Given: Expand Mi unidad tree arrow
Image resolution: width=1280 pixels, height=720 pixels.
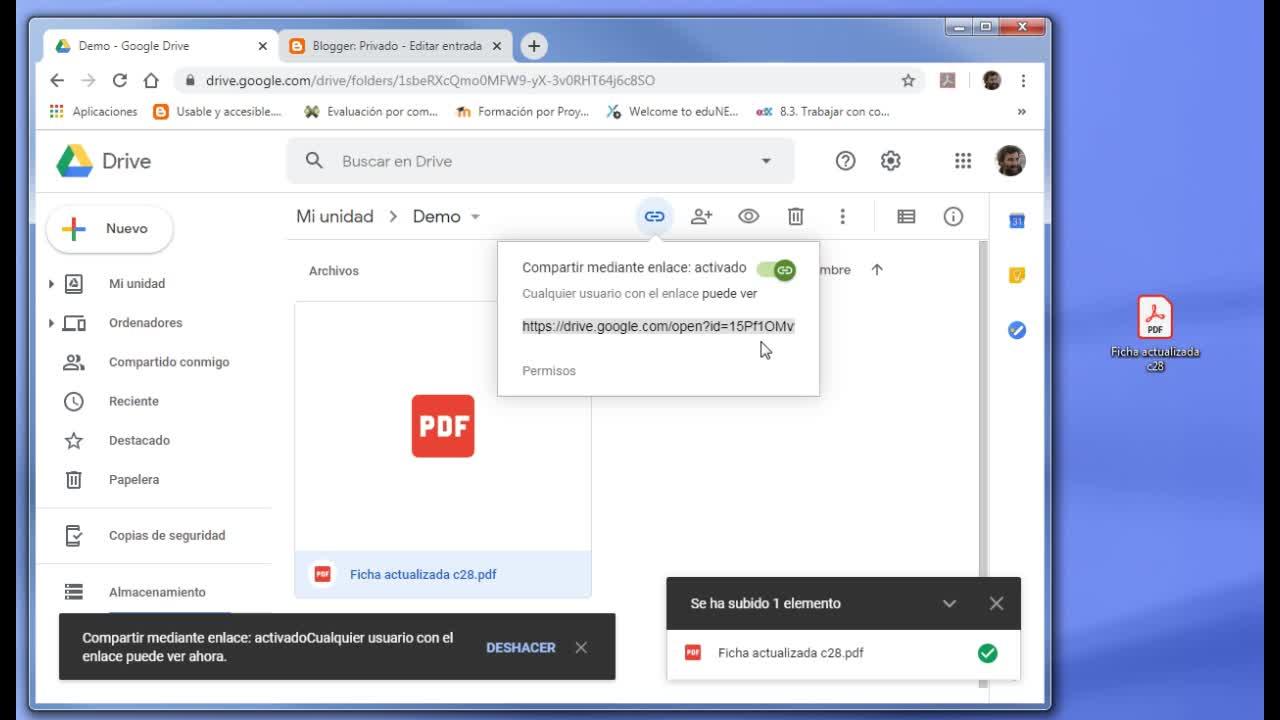Looking at the screenshot, I should coord(51,284).
